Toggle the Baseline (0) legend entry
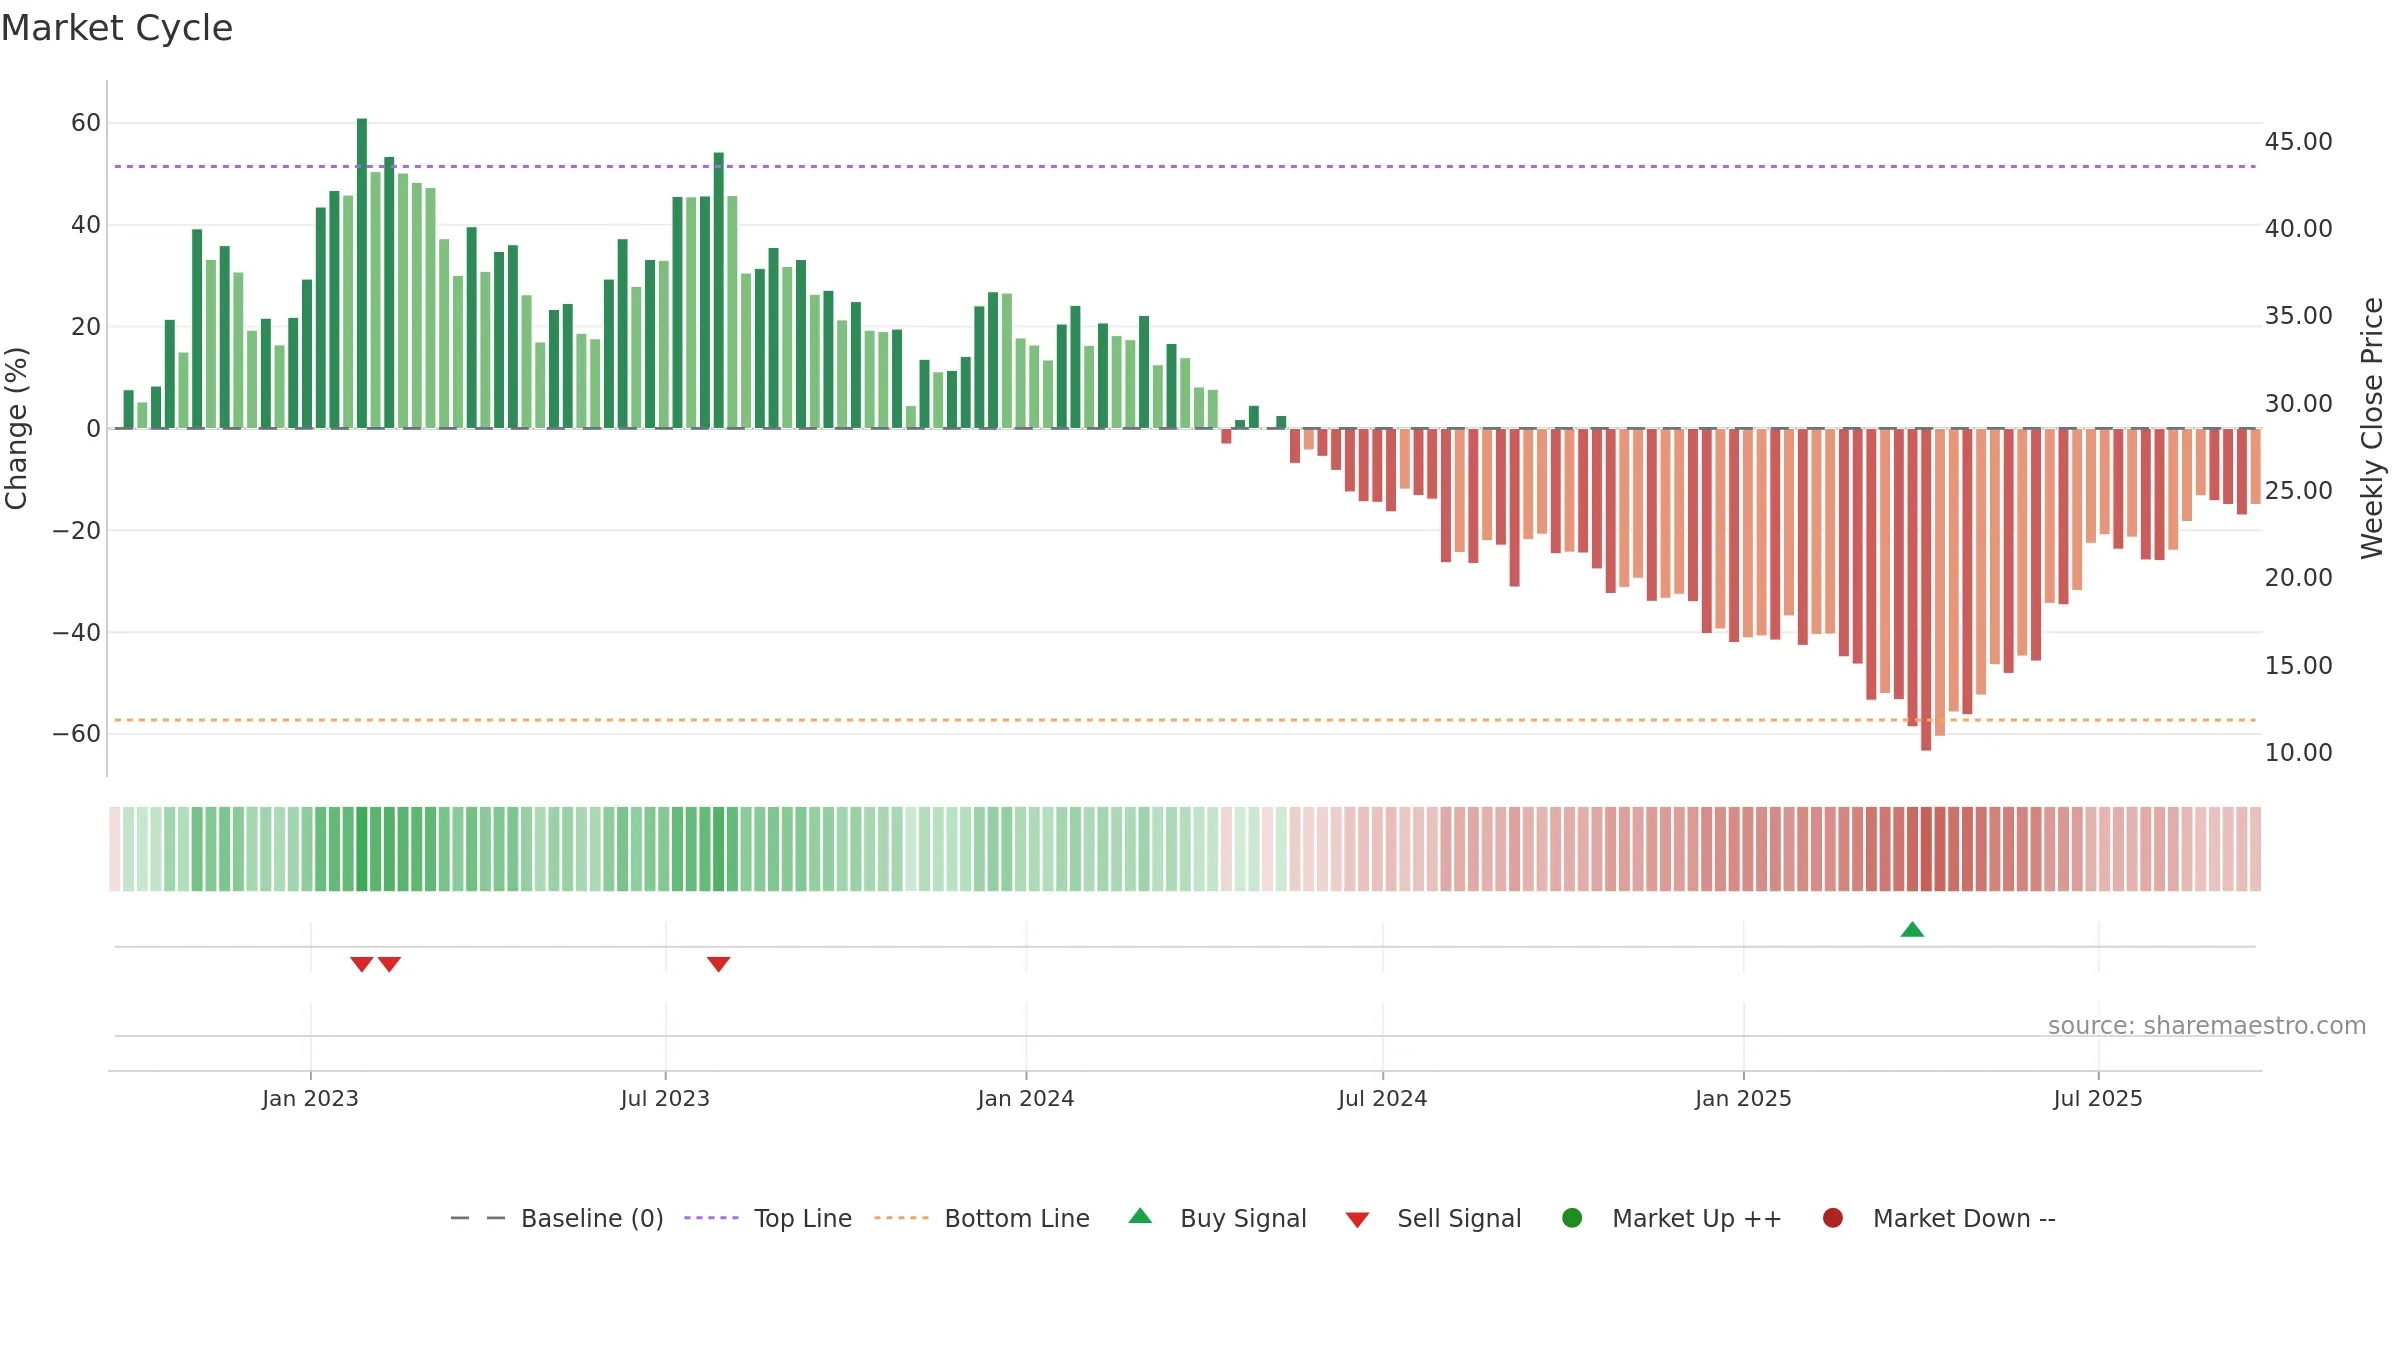 coord(557,1219)
